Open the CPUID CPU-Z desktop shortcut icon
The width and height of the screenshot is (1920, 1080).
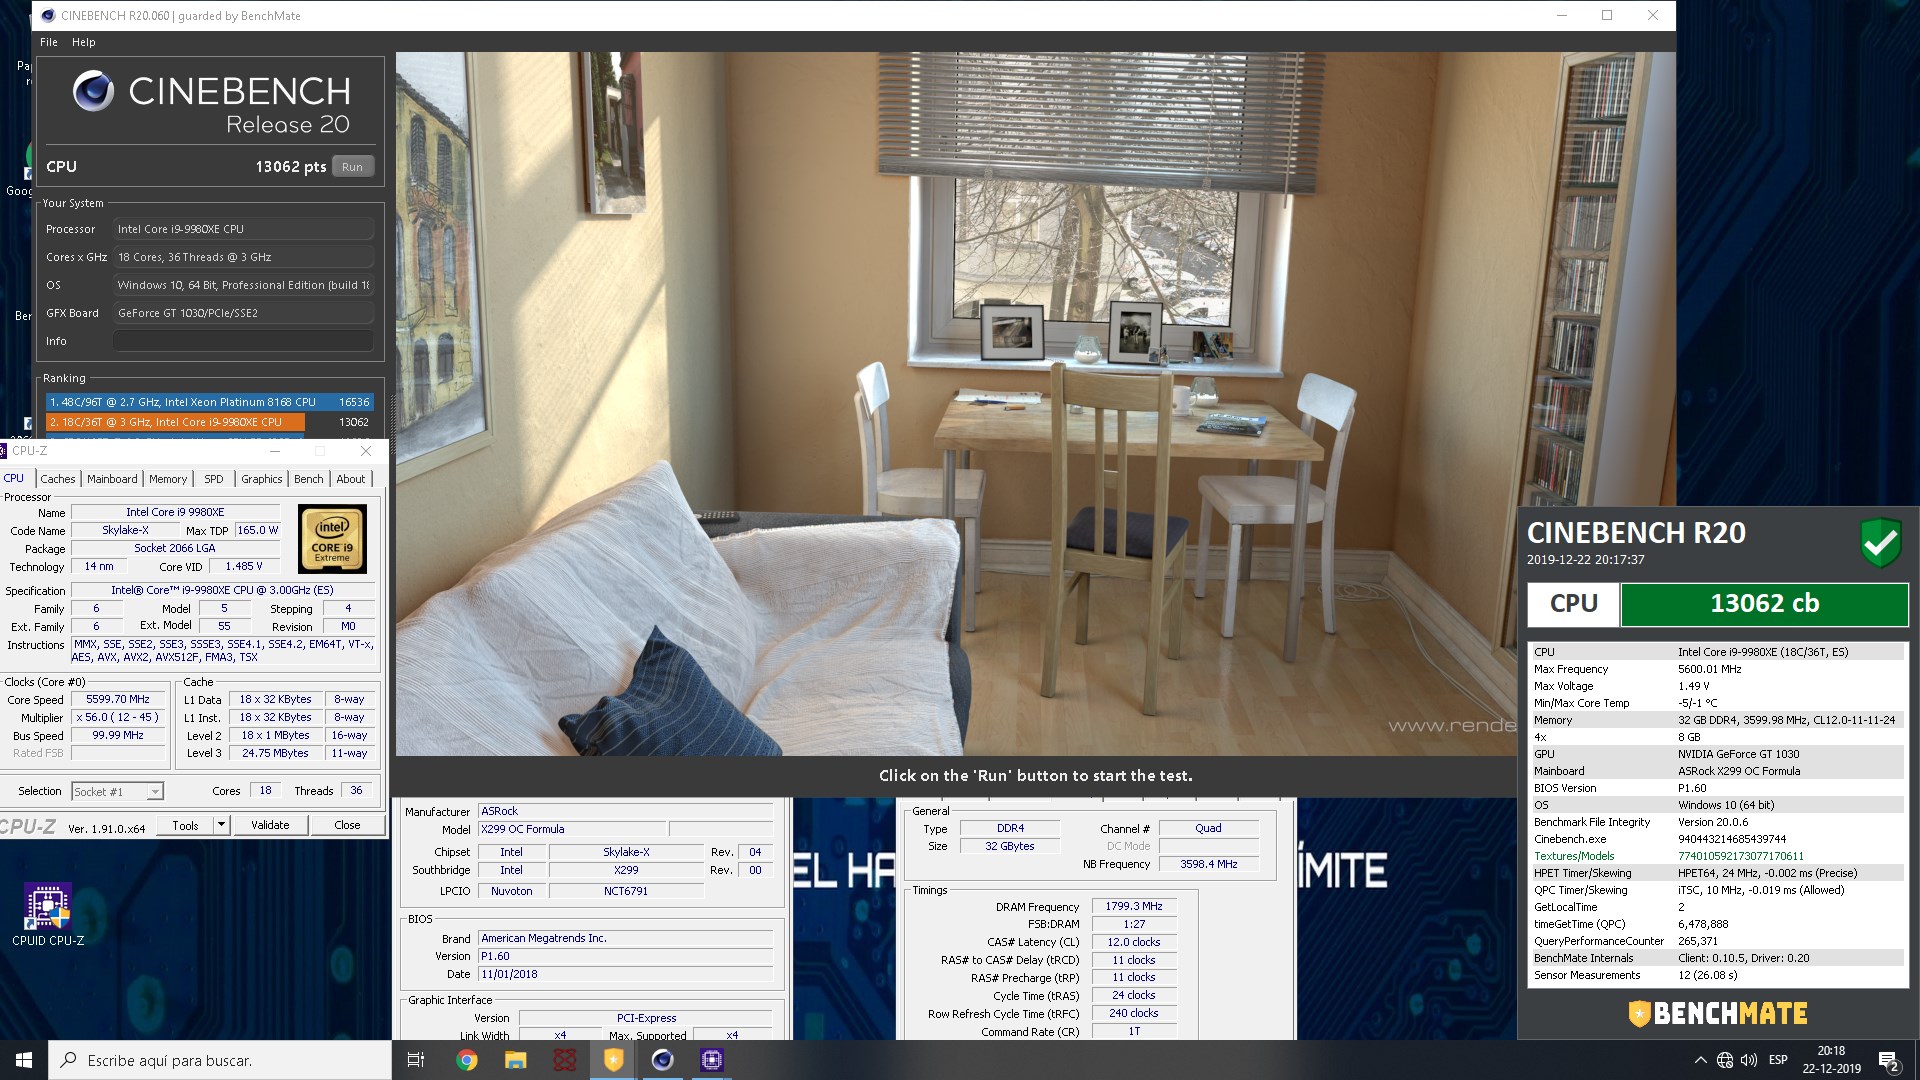pos(47,915)
